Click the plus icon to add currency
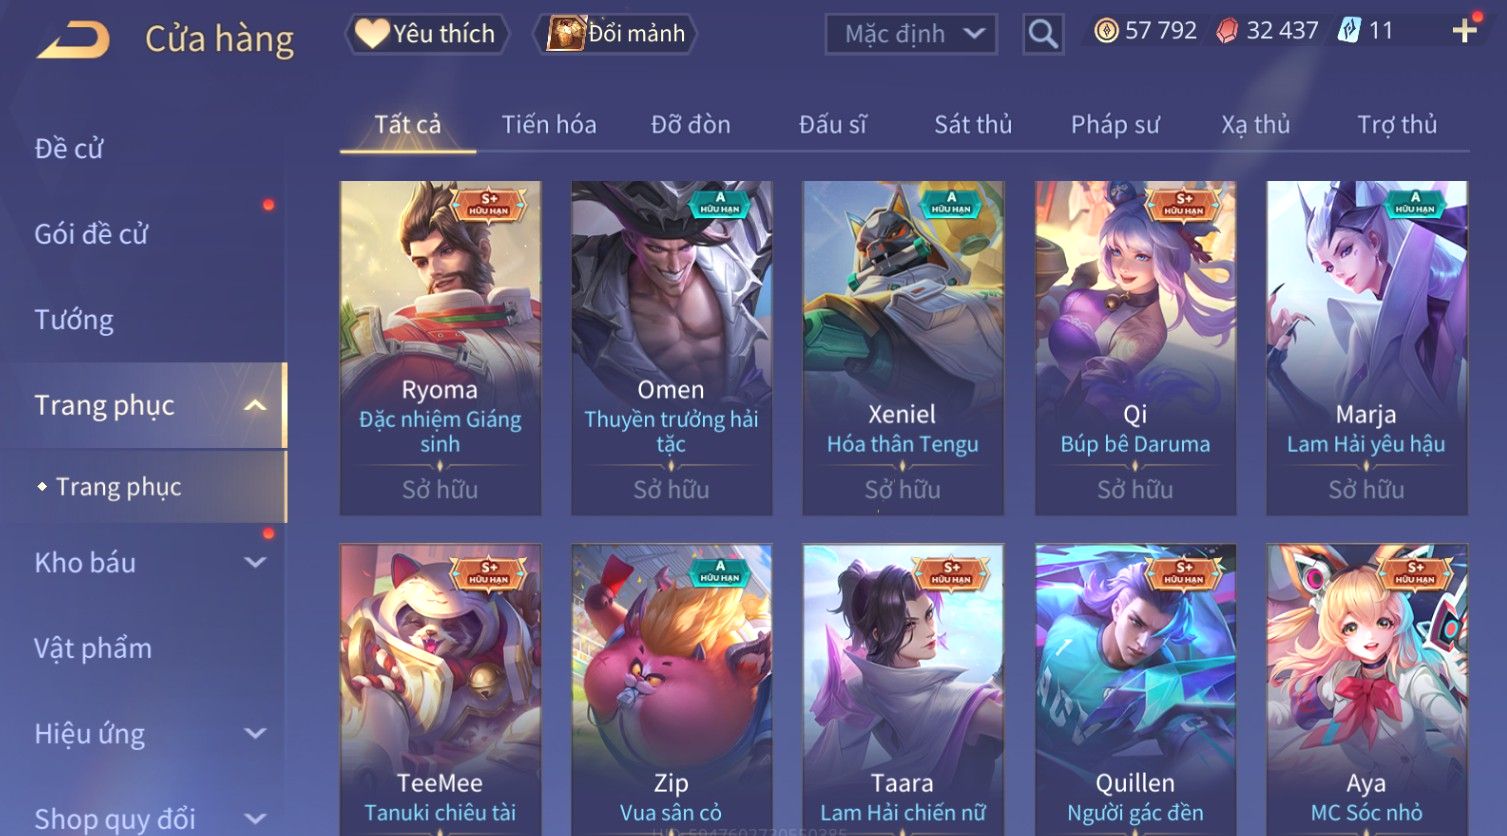This screenshot has width=1507, height=836. tap(1465, 30)
